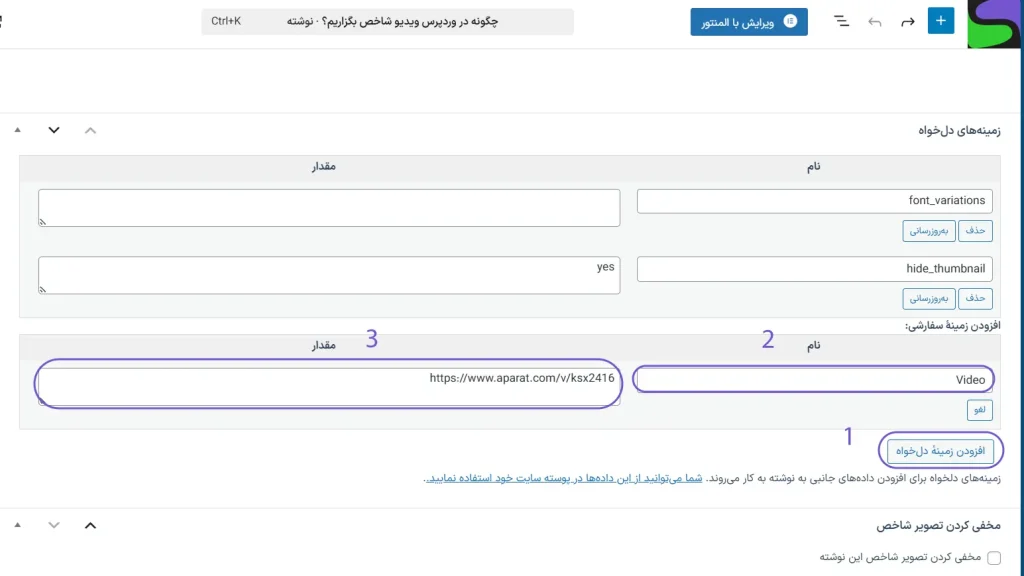Move custom fields panel up with chevron
Image resolution: width=1024 pixels, height=576 pixels.
[x=90, y=130]
